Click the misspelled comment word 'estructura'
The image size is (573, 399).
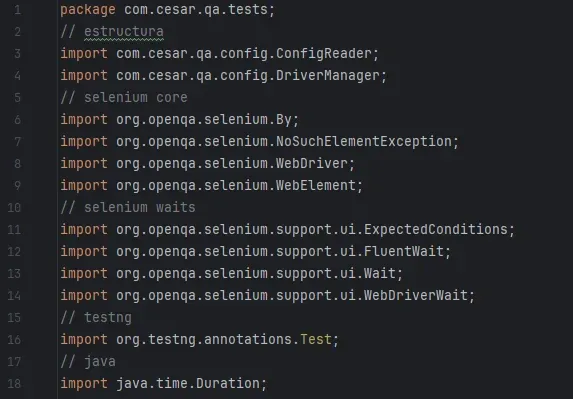pos(124,32)
